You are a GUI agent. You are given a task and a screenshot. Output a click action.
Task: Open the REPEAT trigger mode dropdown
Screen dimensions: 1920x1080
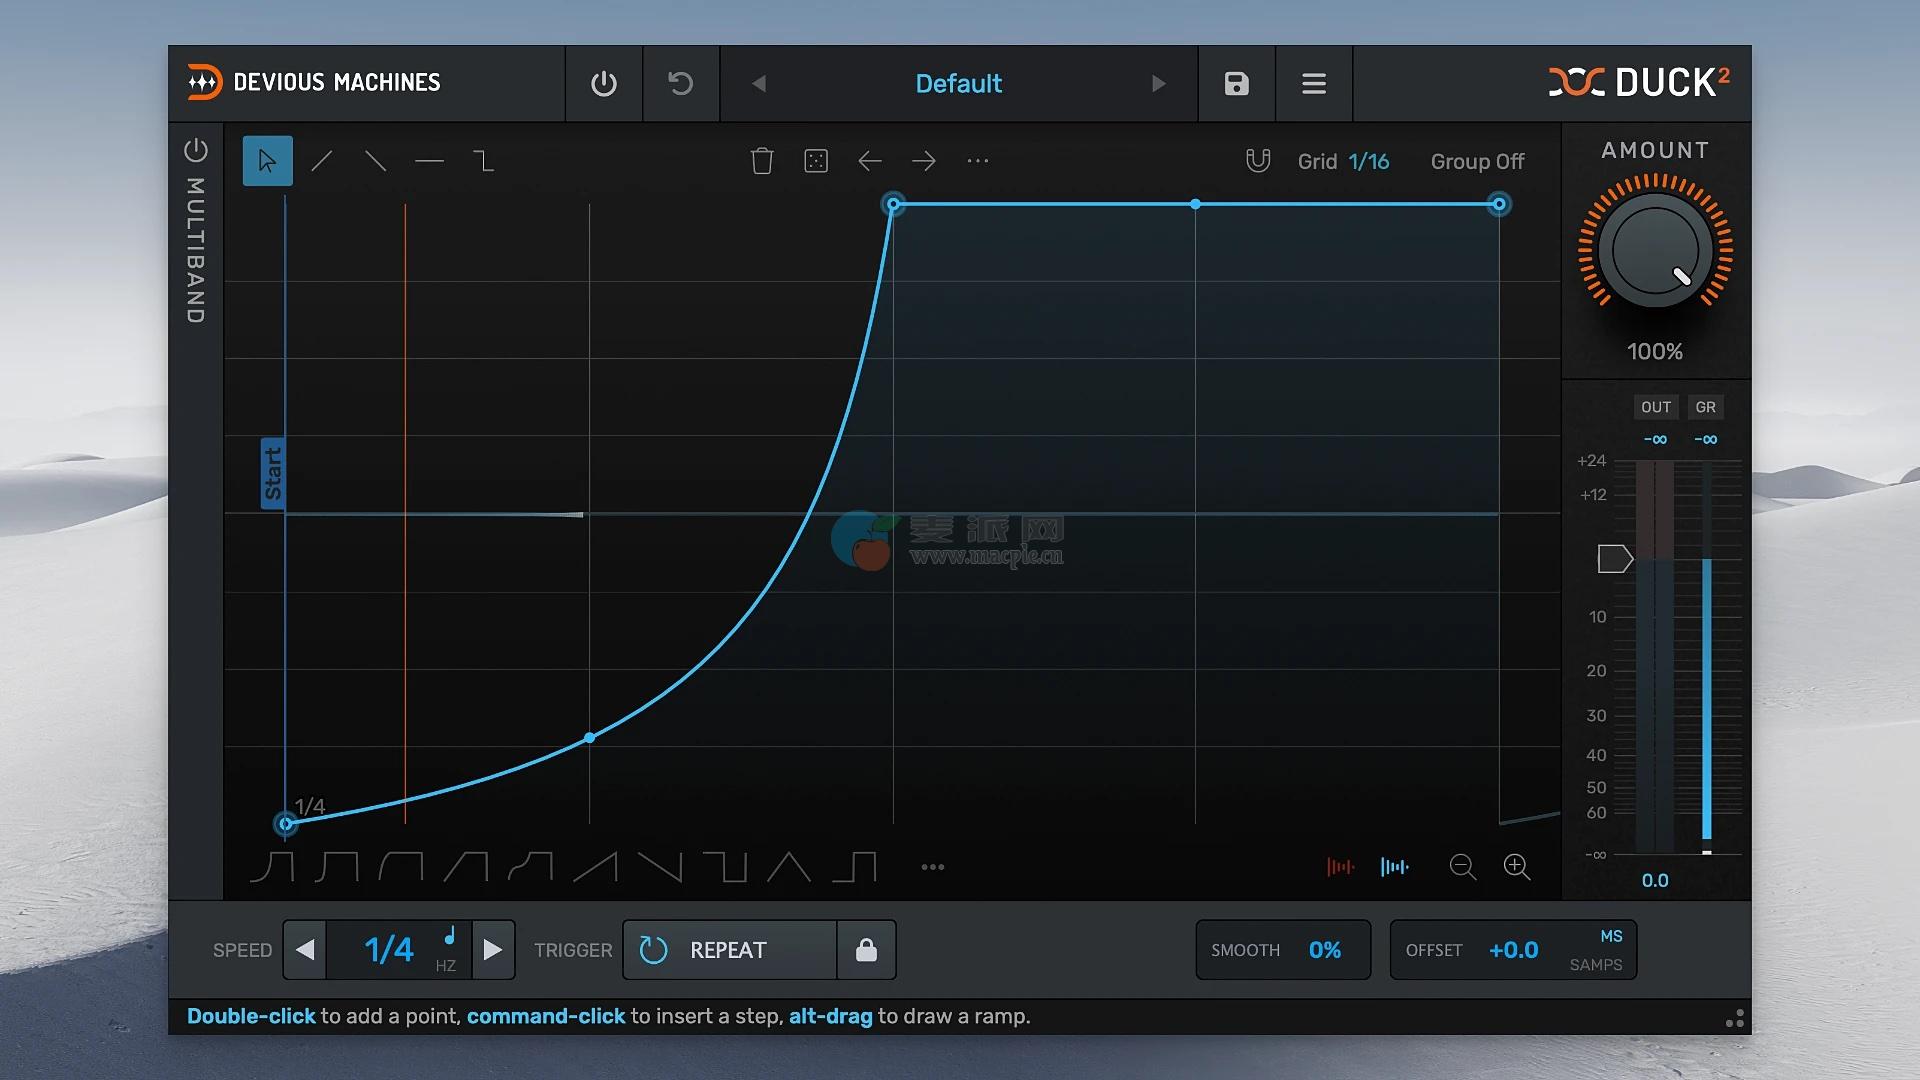coord(729,950)
